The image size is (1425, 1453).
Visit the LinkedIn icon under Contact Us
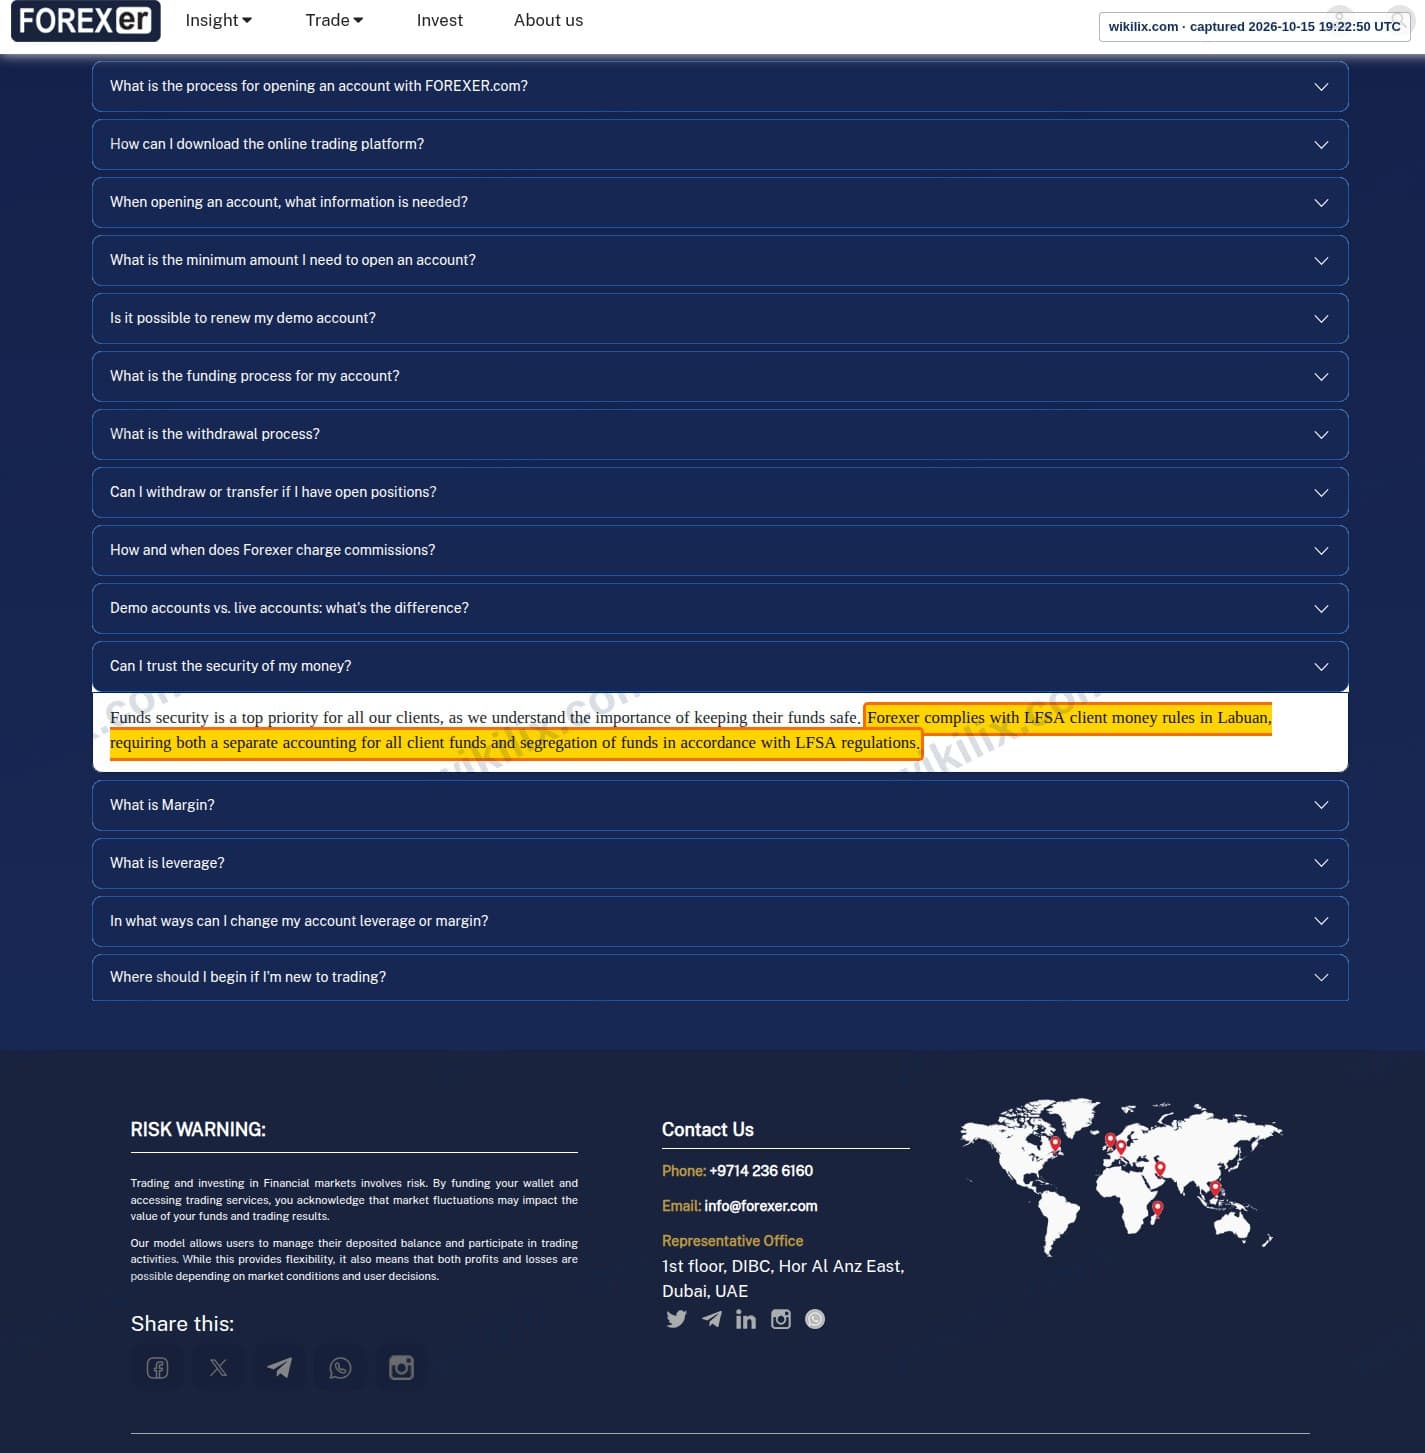tap(746, 1319)
